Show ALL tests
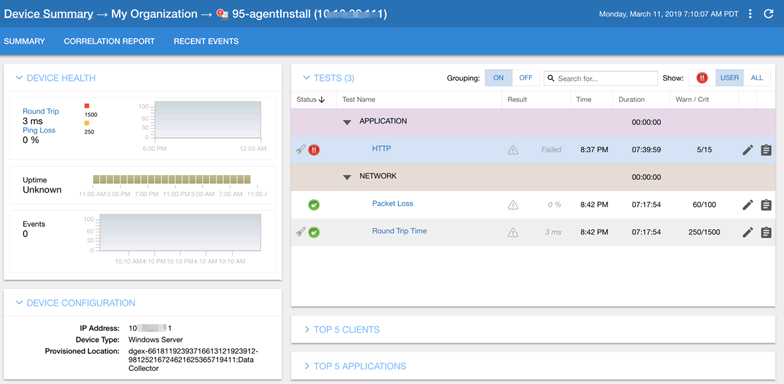The height and width of the screenshot is (384, 784). pyautogui.click(x=757, y=78)
